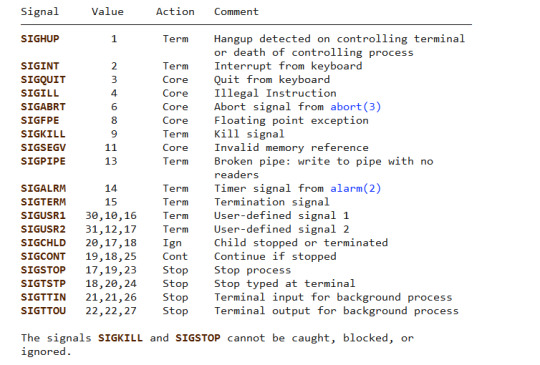The width and height of the screenshot is (540, 365).
Task: Open the abort(3) man page link
Action: 355,107
